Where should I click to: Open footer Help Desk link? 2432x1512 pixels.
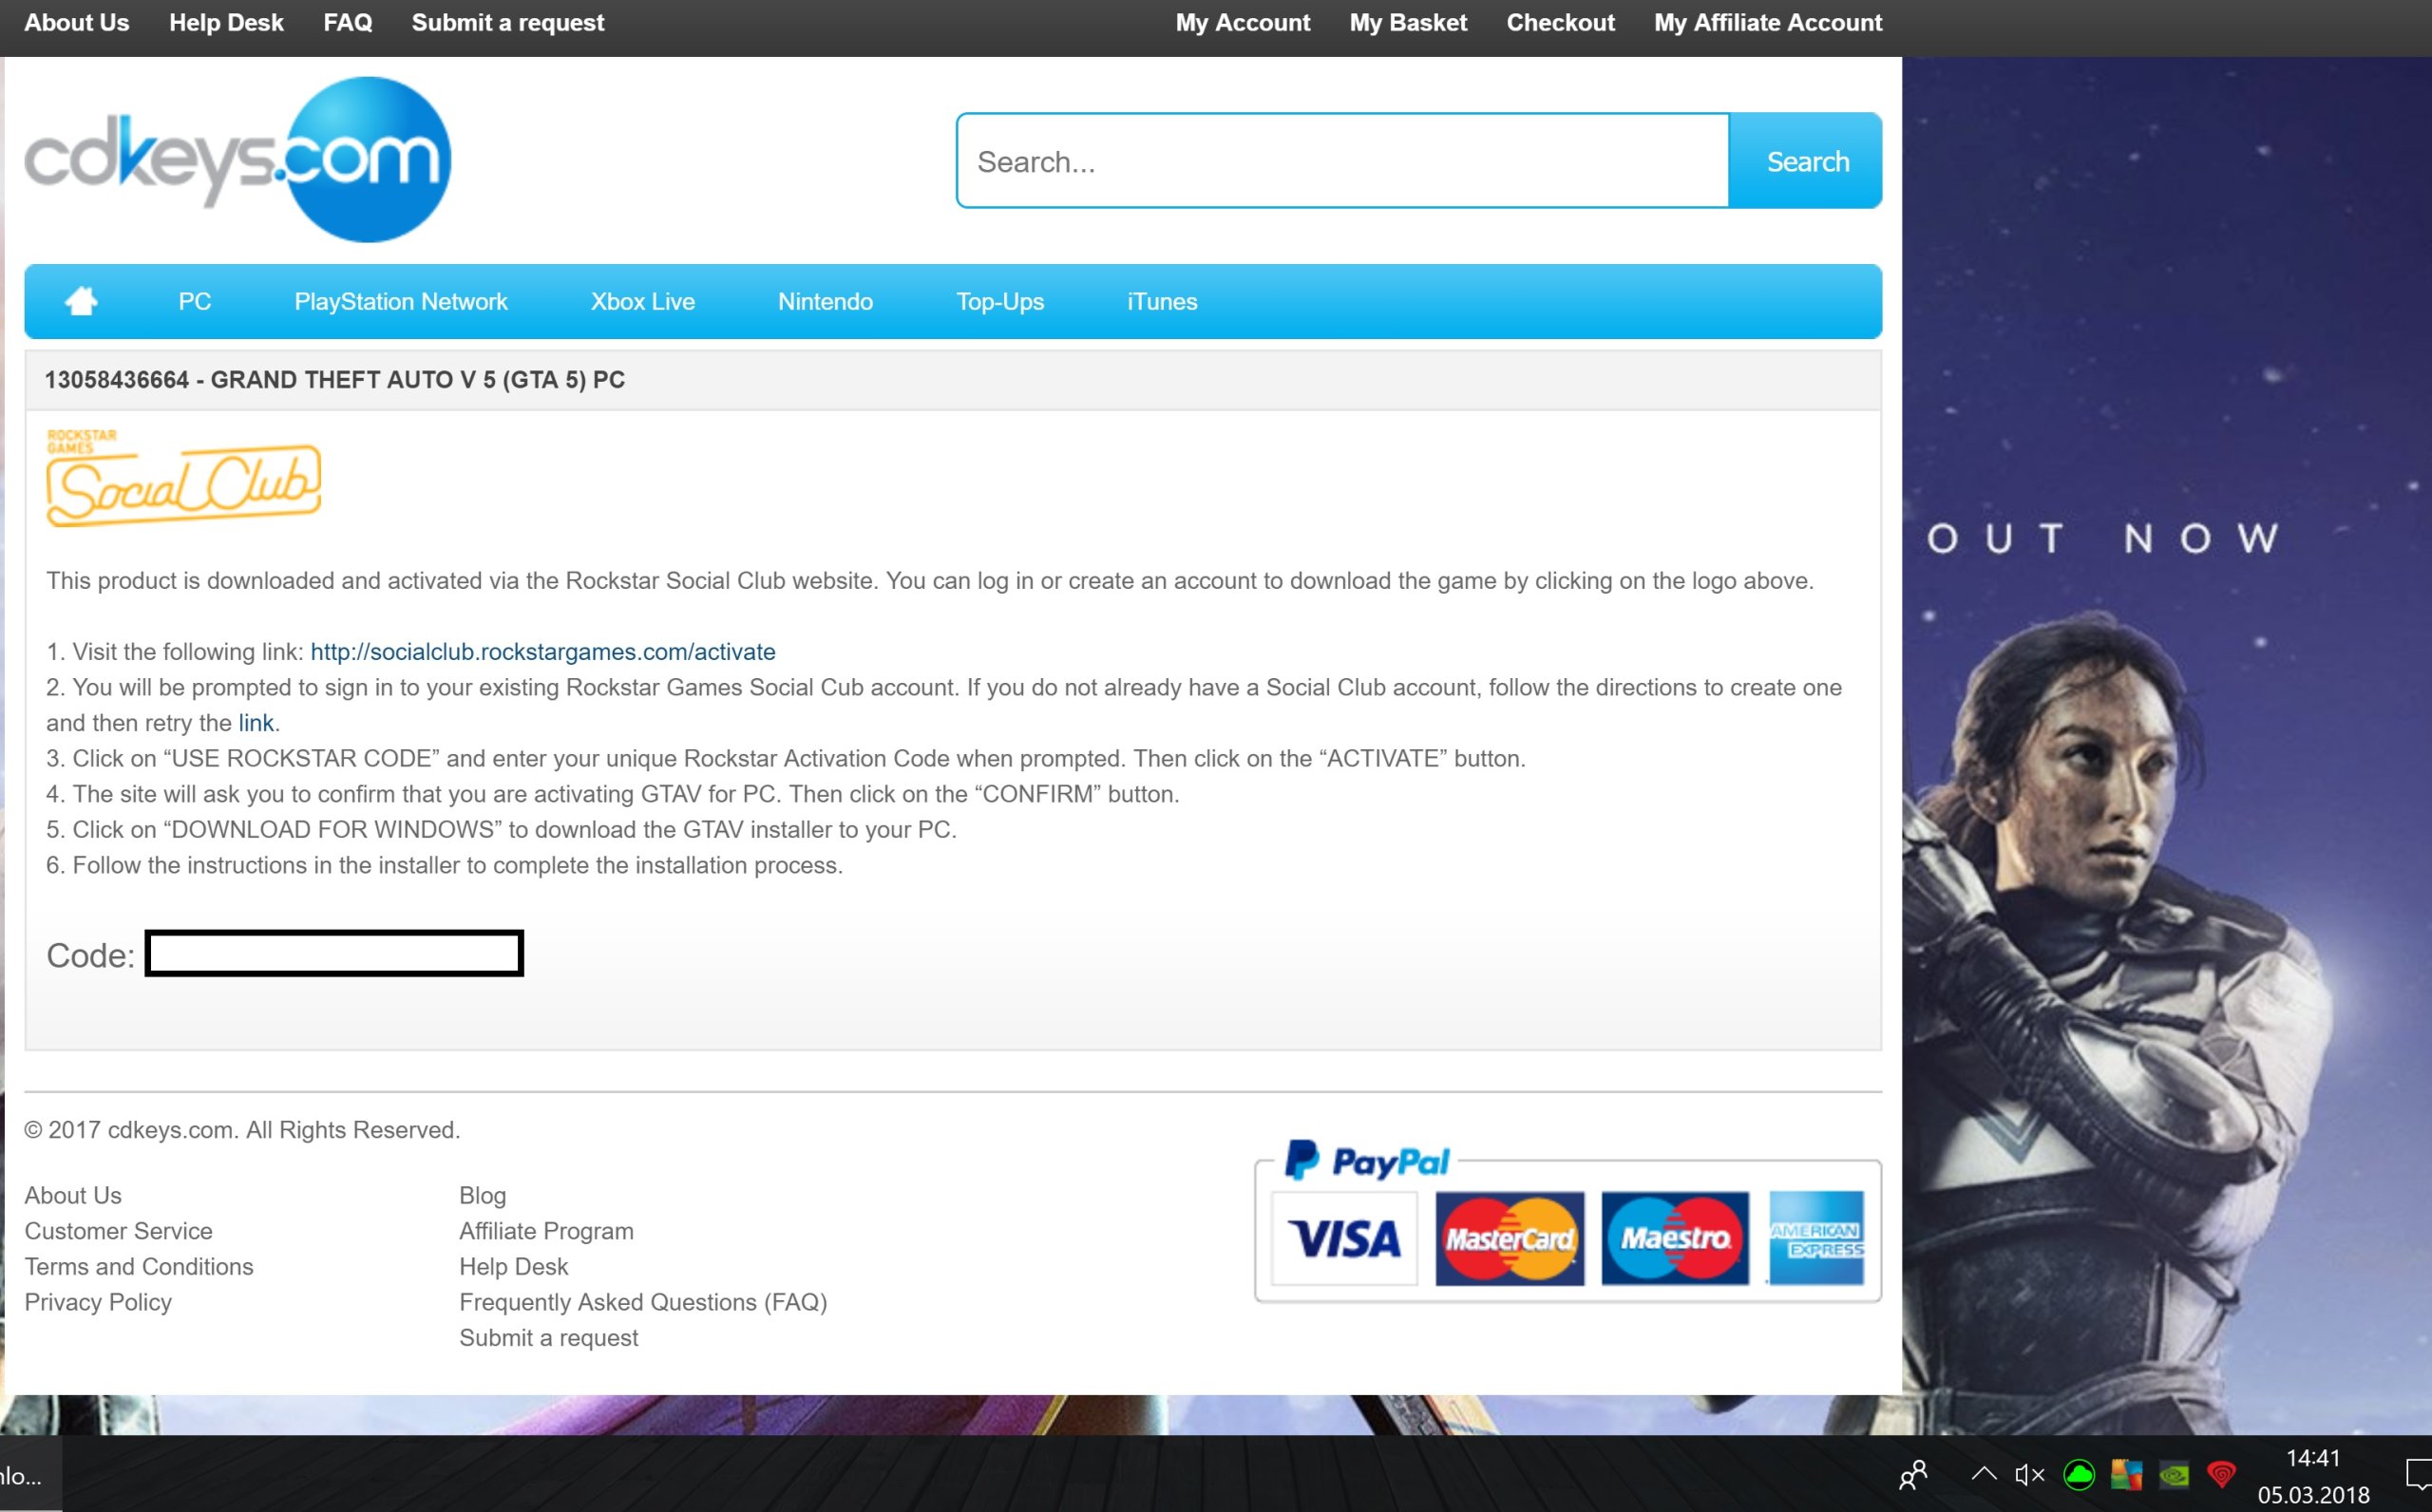(x=513, y=1267)
